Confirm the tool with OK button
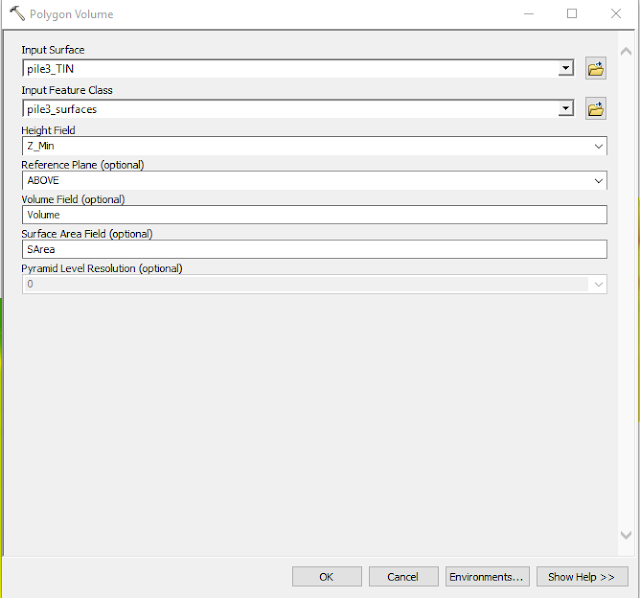This screenshot has width=640, height=598. [x=327, y=577]
